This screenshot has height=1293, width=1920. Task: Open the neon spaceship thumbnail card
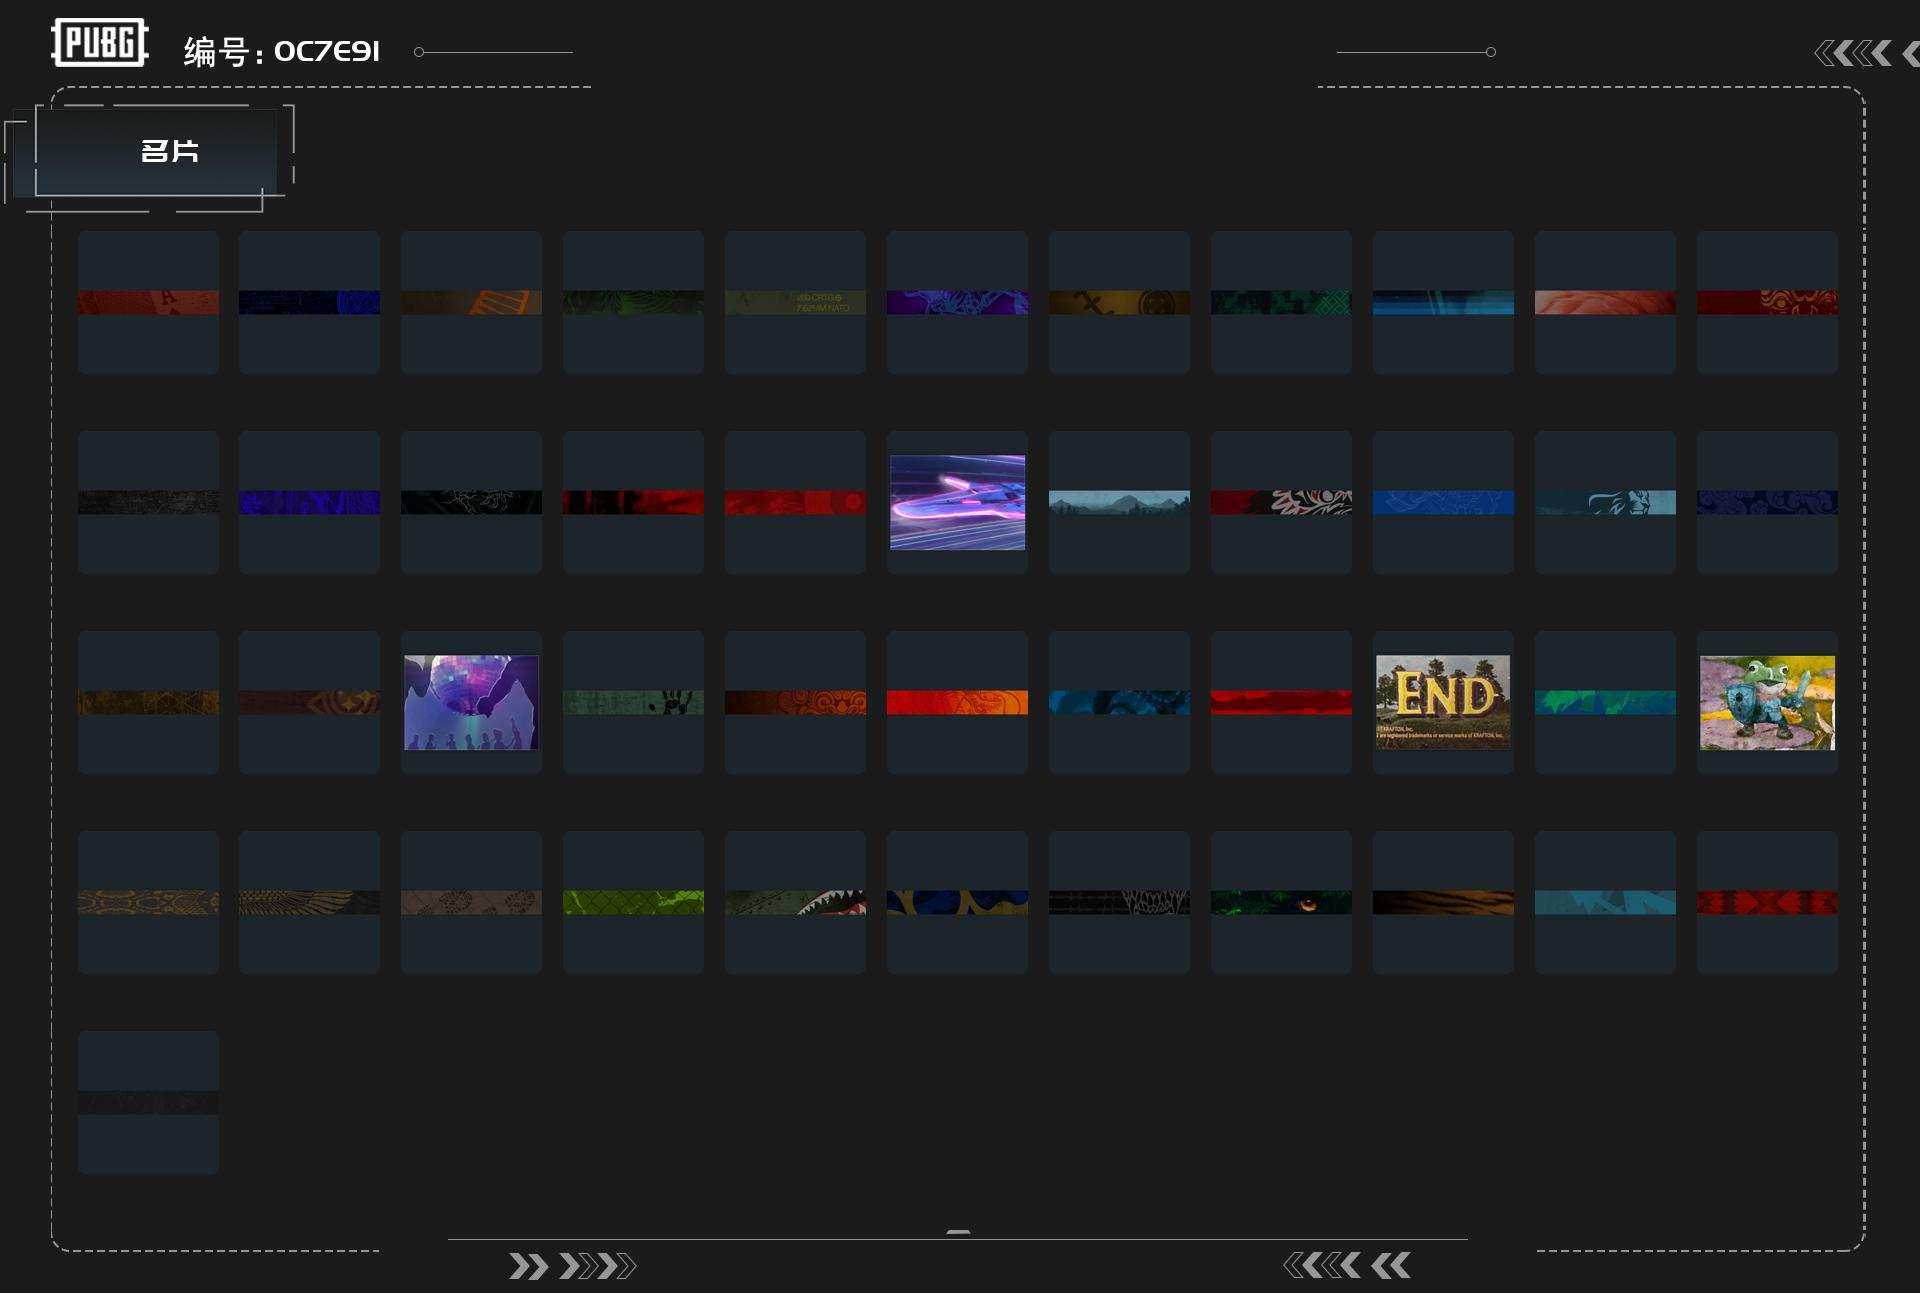(x=957, y=502)
